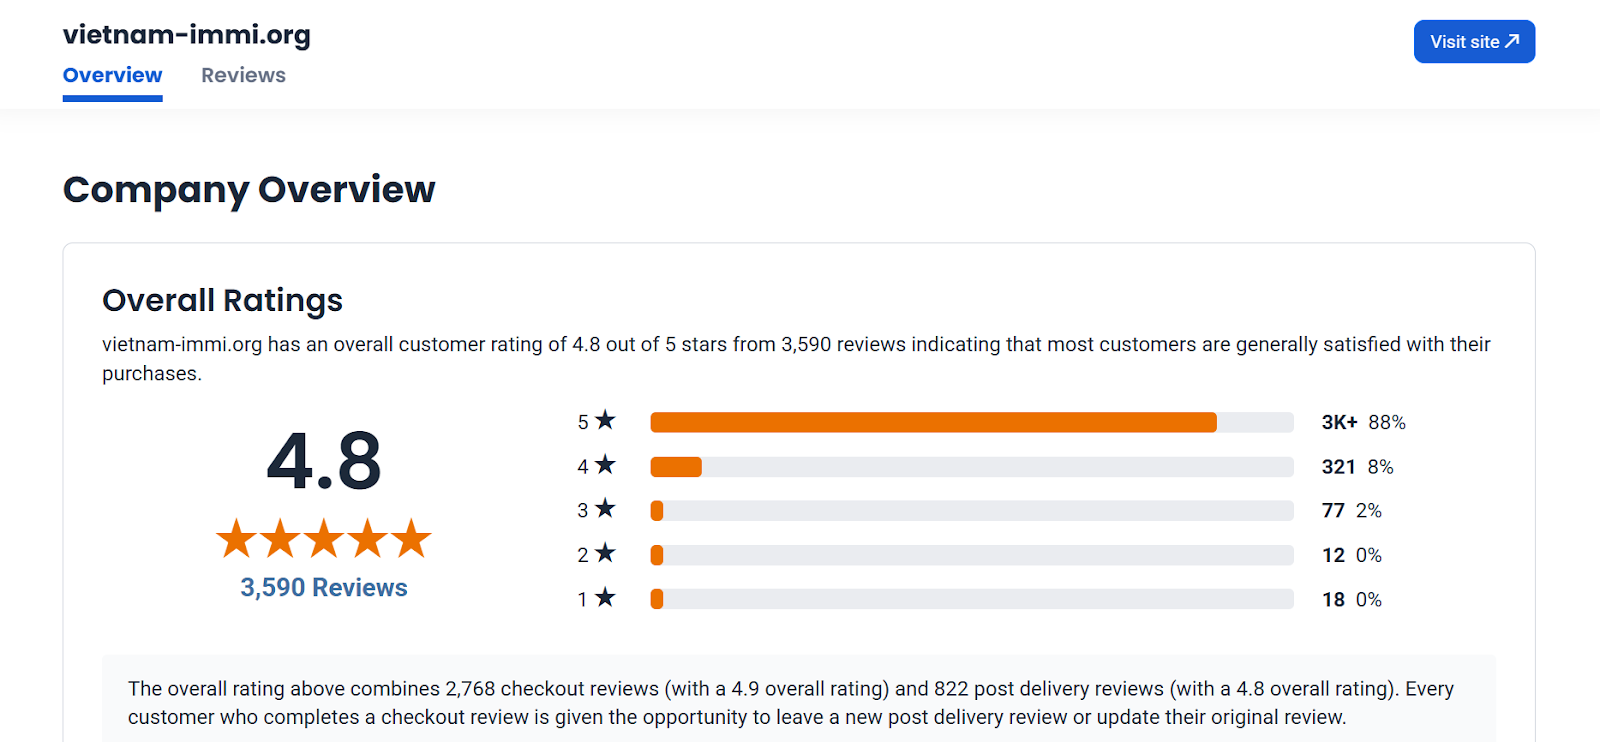Click the star icon beside the 2 rating
1600x742 pixels.
click(605, 552)
